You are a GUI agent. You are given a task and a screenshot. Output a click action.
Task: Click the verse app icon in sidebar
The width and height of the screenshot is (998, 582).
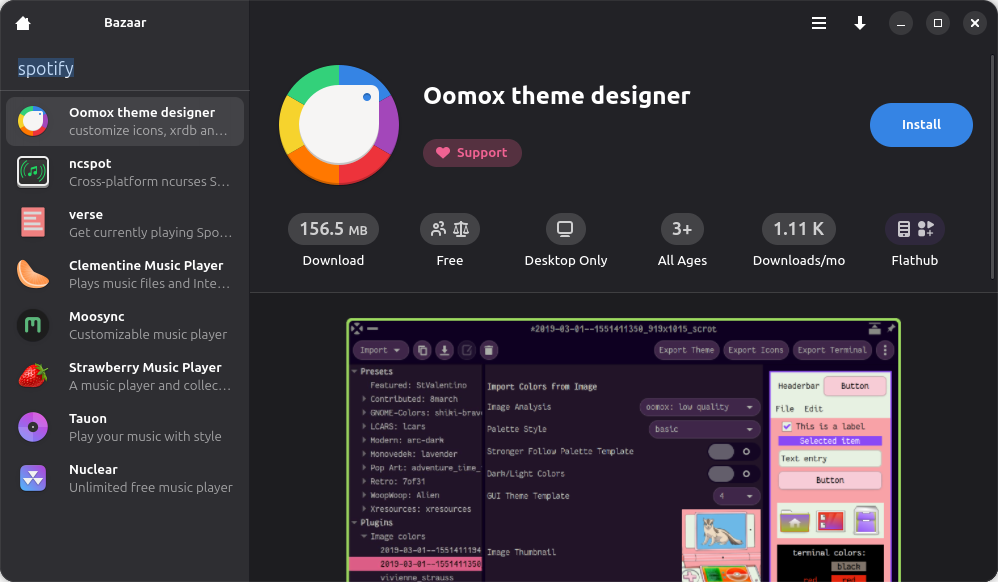tap(33, 222)
